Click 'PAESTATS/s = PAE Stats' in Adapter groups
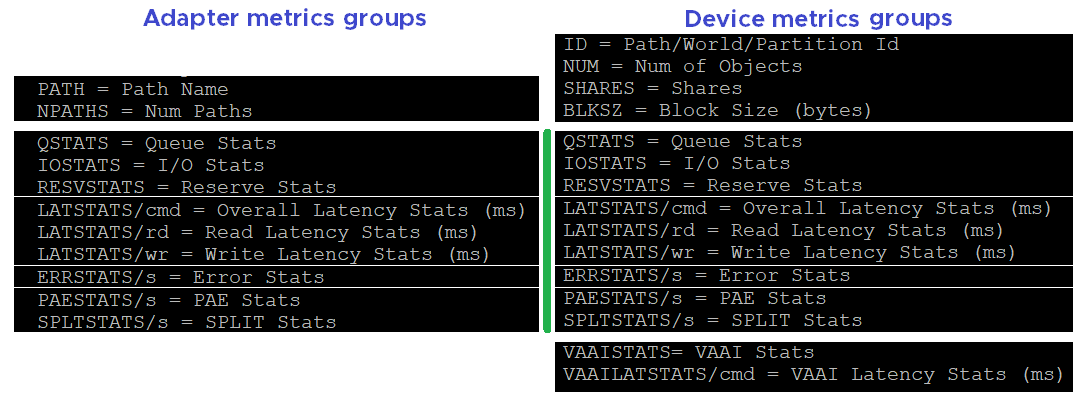Viewport: 1085px width, 401px height. 169,300
